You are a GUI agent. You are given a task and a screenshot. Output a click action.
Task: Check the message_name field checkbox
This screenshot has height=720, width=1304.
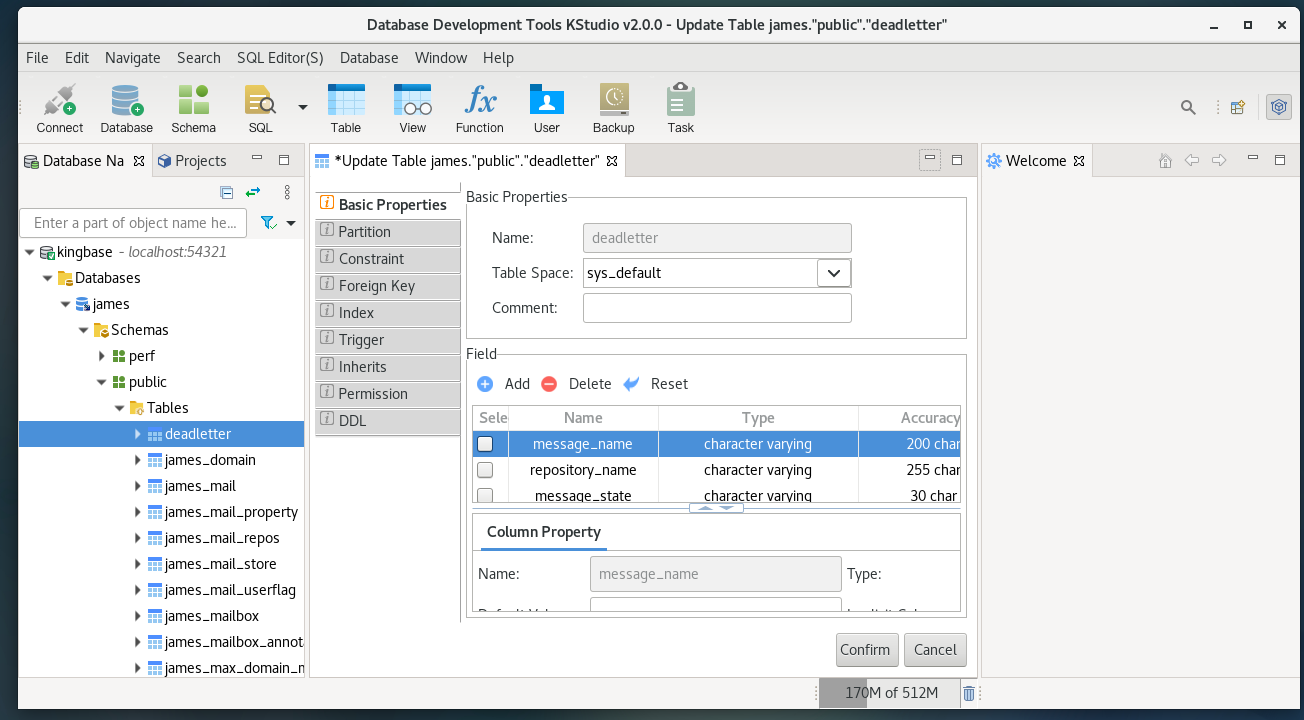click(x=485, y=444)
